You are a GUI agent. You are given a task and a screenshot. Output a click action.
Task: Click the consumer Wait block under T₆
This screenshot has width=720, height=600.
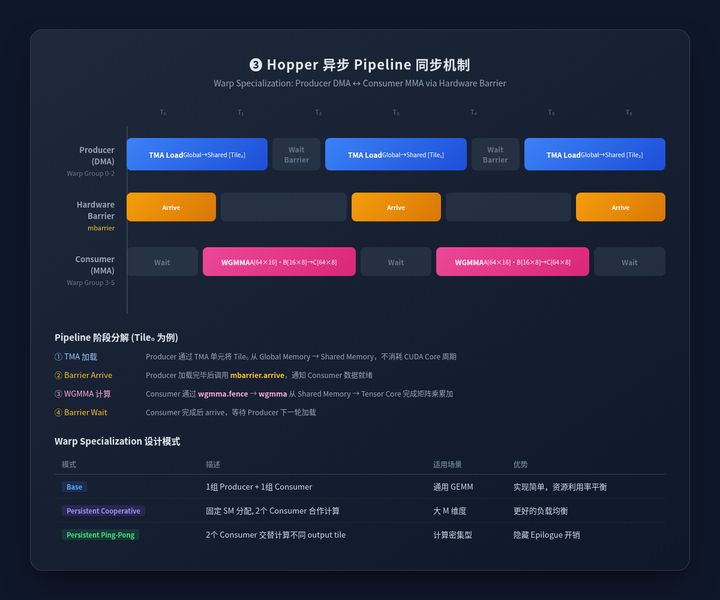tap(630, 262)
